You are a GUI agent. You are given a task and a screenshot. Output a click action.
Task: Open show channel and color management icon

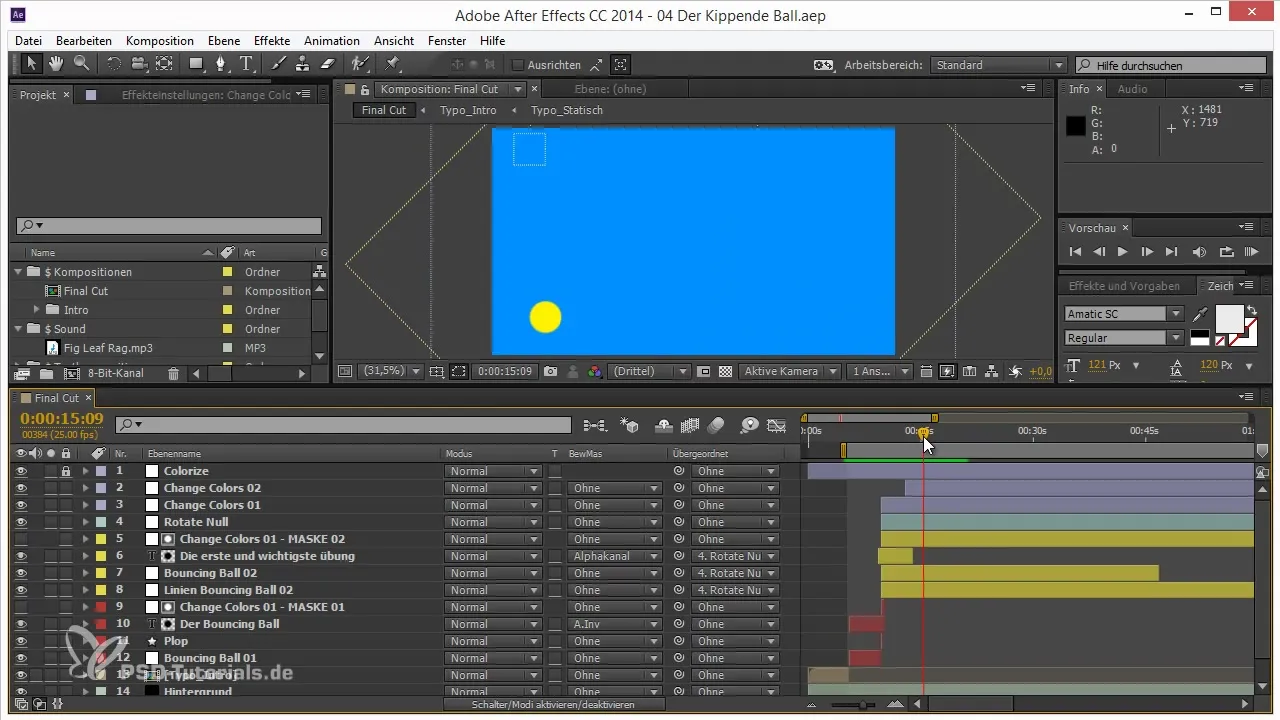pyautogui.click(x=595, y=371)
